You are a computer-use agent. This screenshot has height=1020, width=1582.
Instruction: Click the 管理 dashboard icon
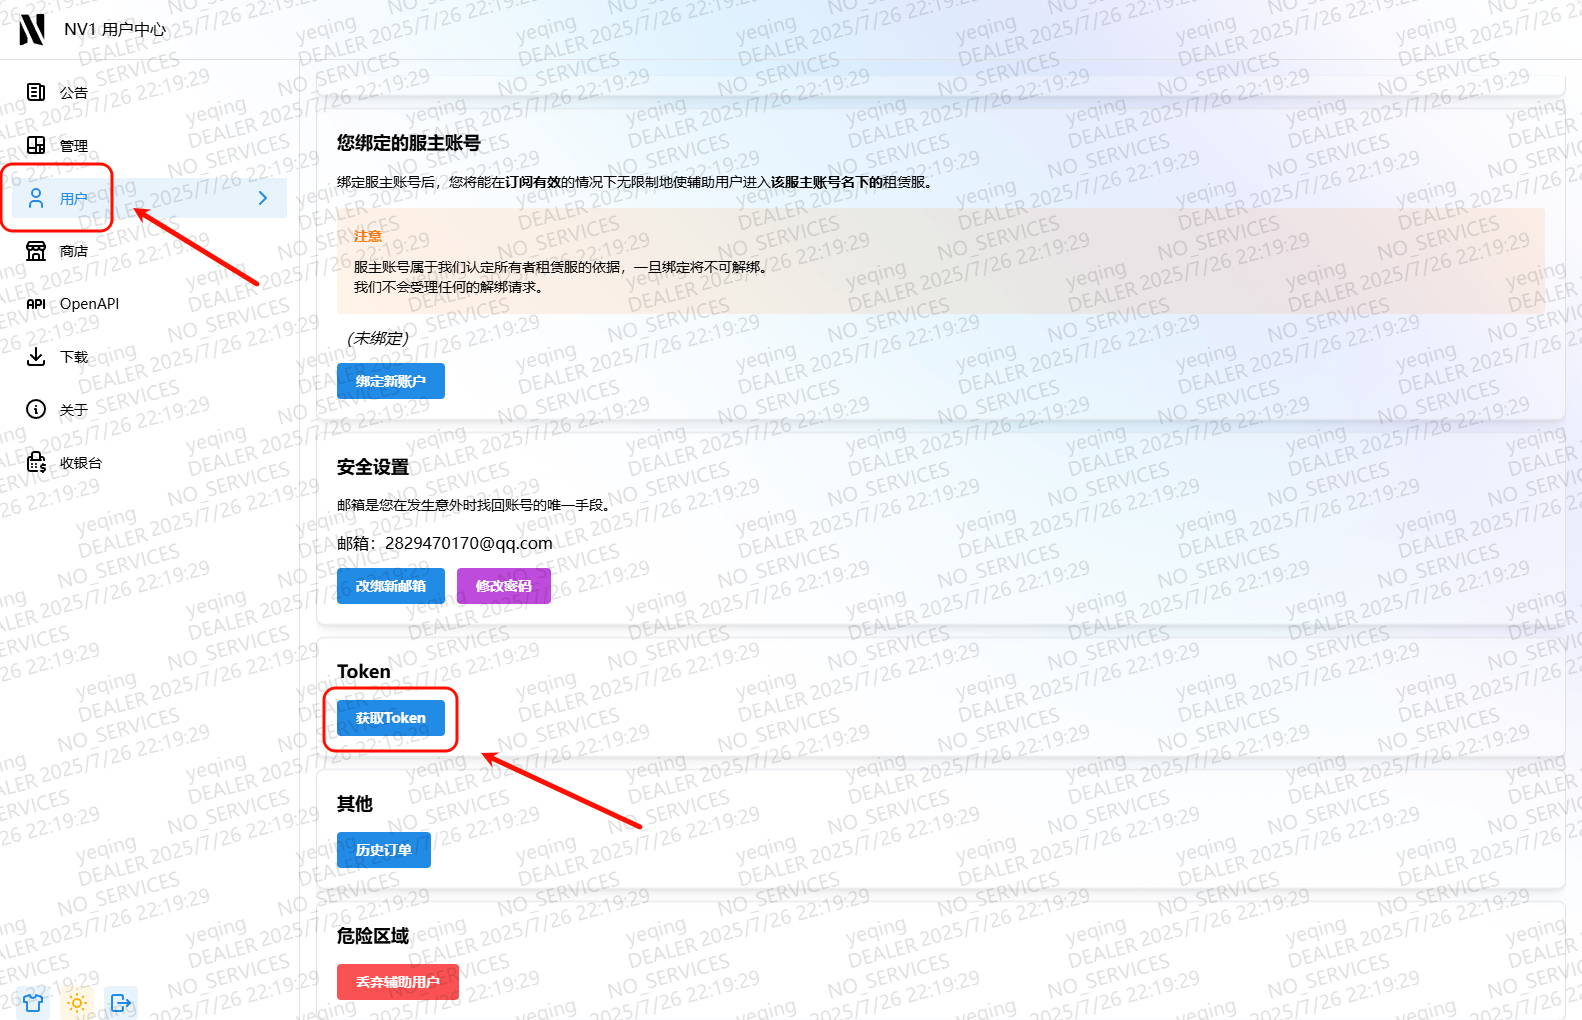click(36, 145)
